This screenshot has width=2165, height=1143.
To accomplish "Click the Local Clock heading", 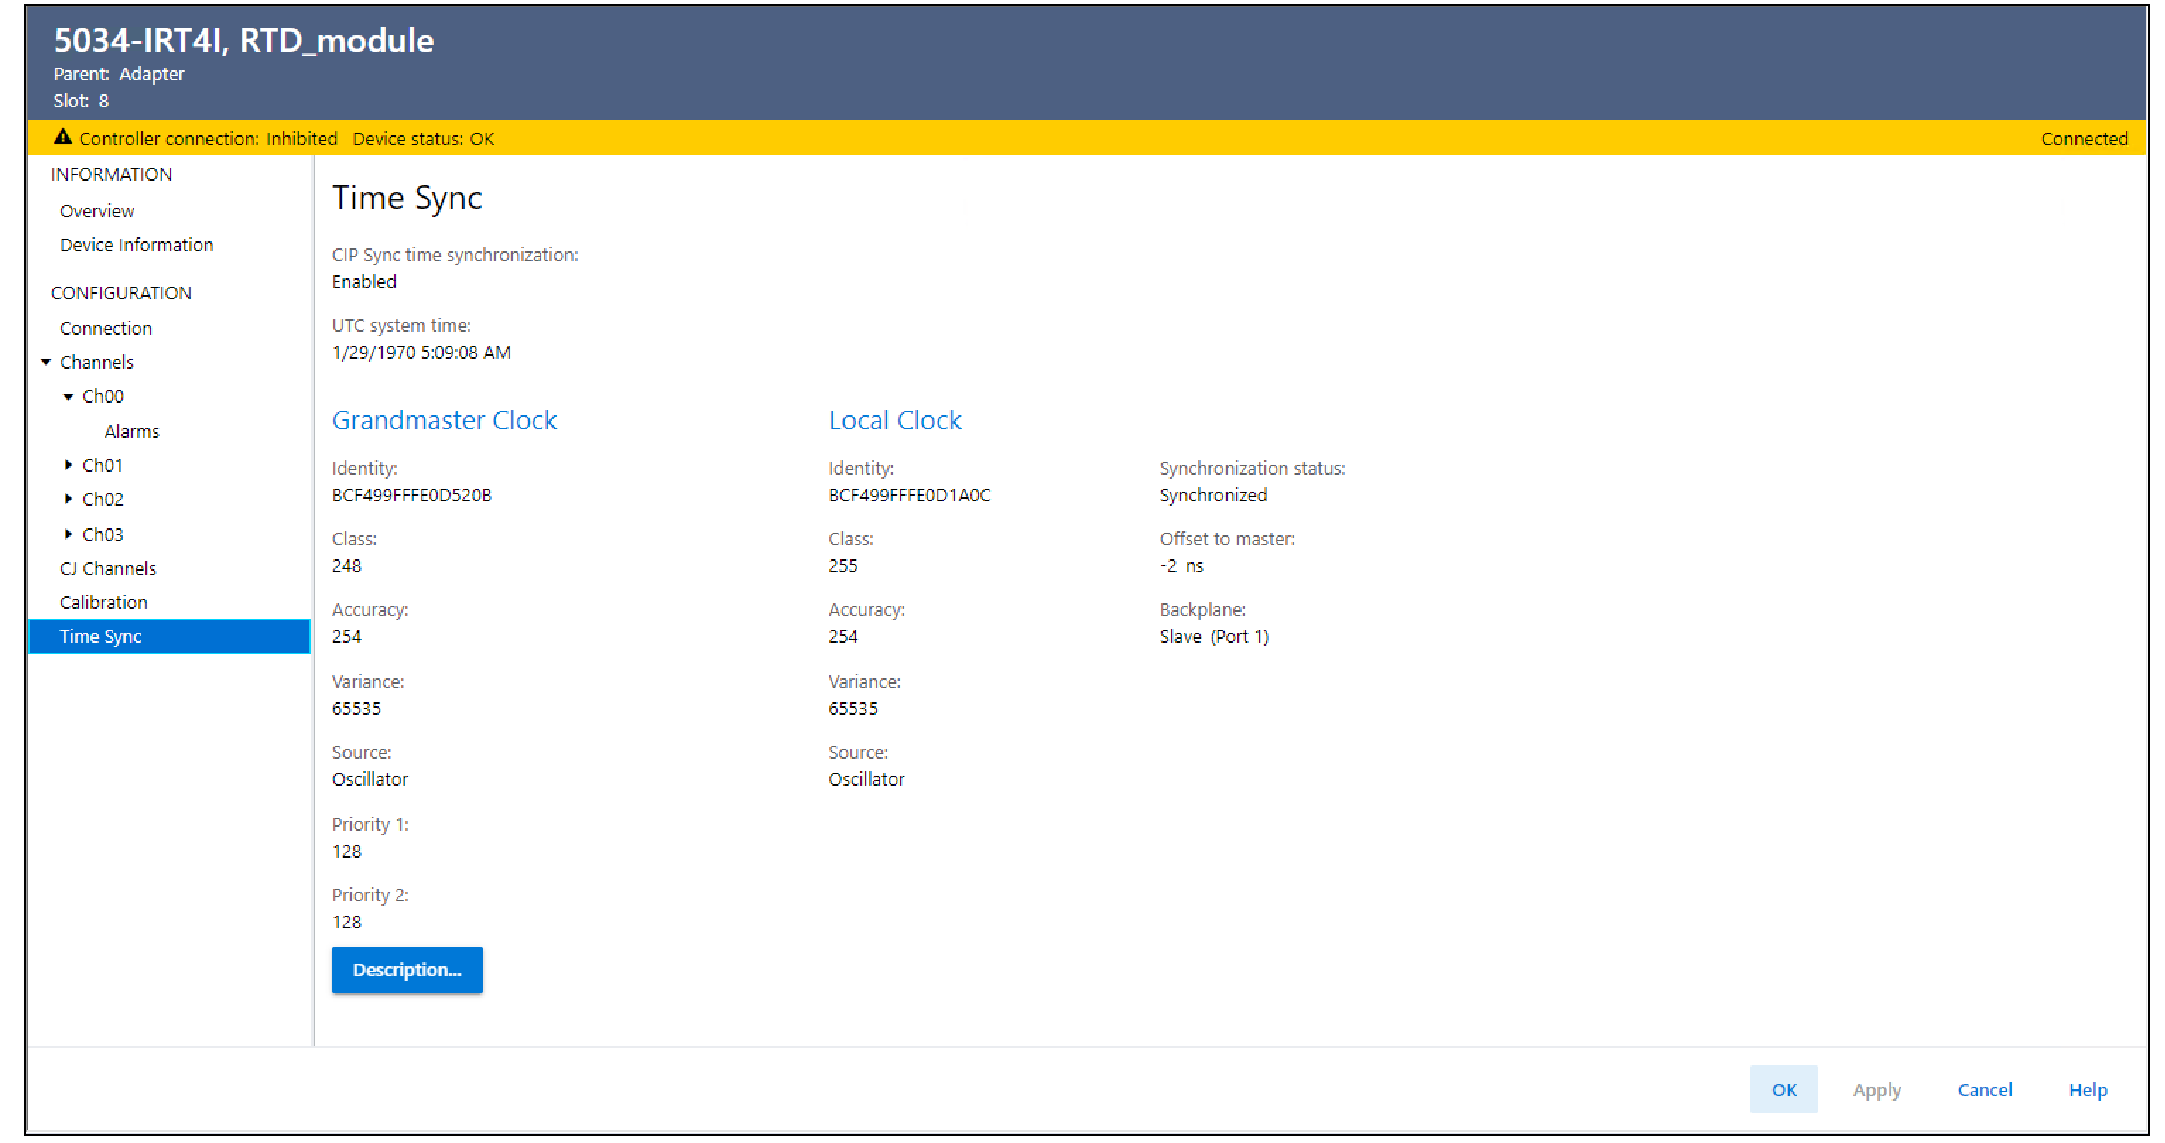I will point(895,420).
